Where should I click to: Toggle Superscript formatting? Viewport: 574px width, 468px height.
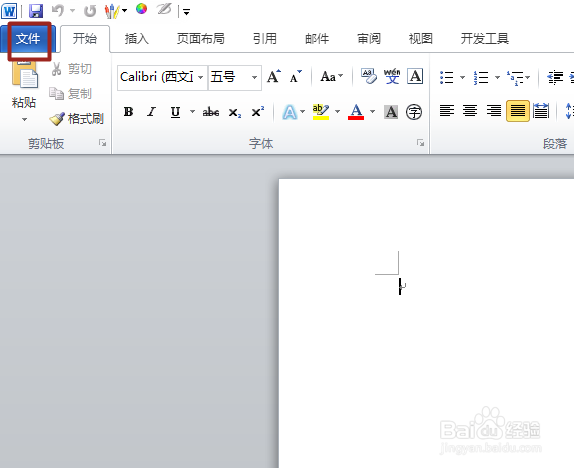(258, 112)
